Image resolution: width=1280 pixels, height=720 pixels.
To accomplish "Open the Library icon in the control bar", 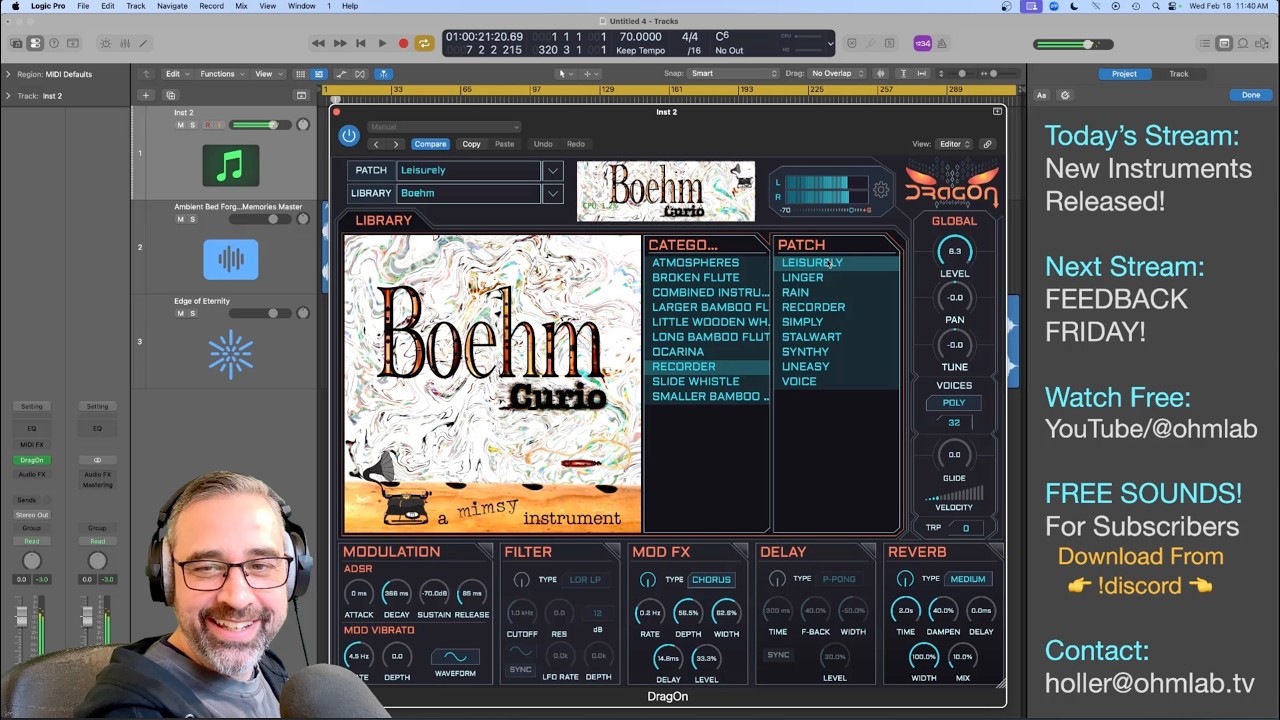I will [16, 43].
